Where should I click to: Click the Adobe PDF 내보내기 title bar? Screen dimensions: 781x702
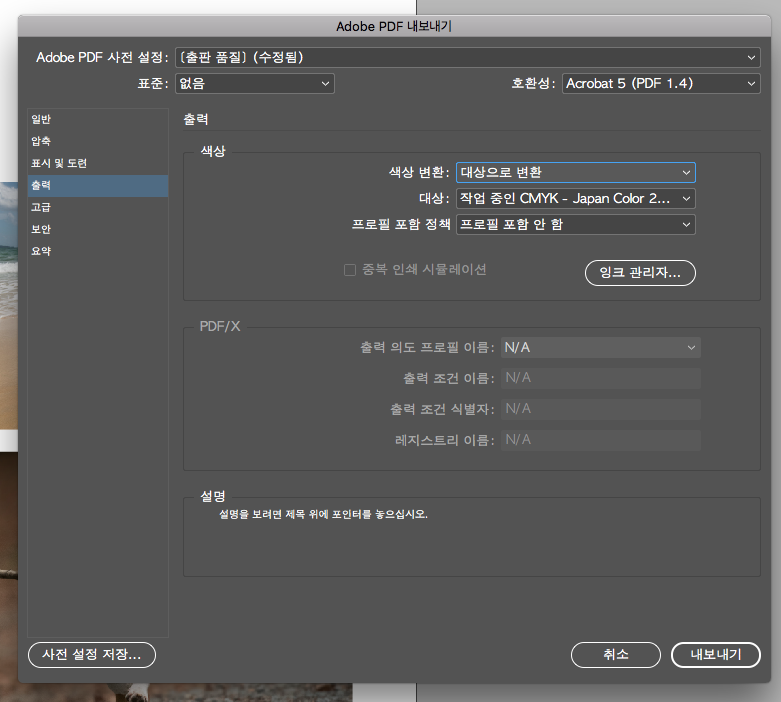(x=394, y=26)
